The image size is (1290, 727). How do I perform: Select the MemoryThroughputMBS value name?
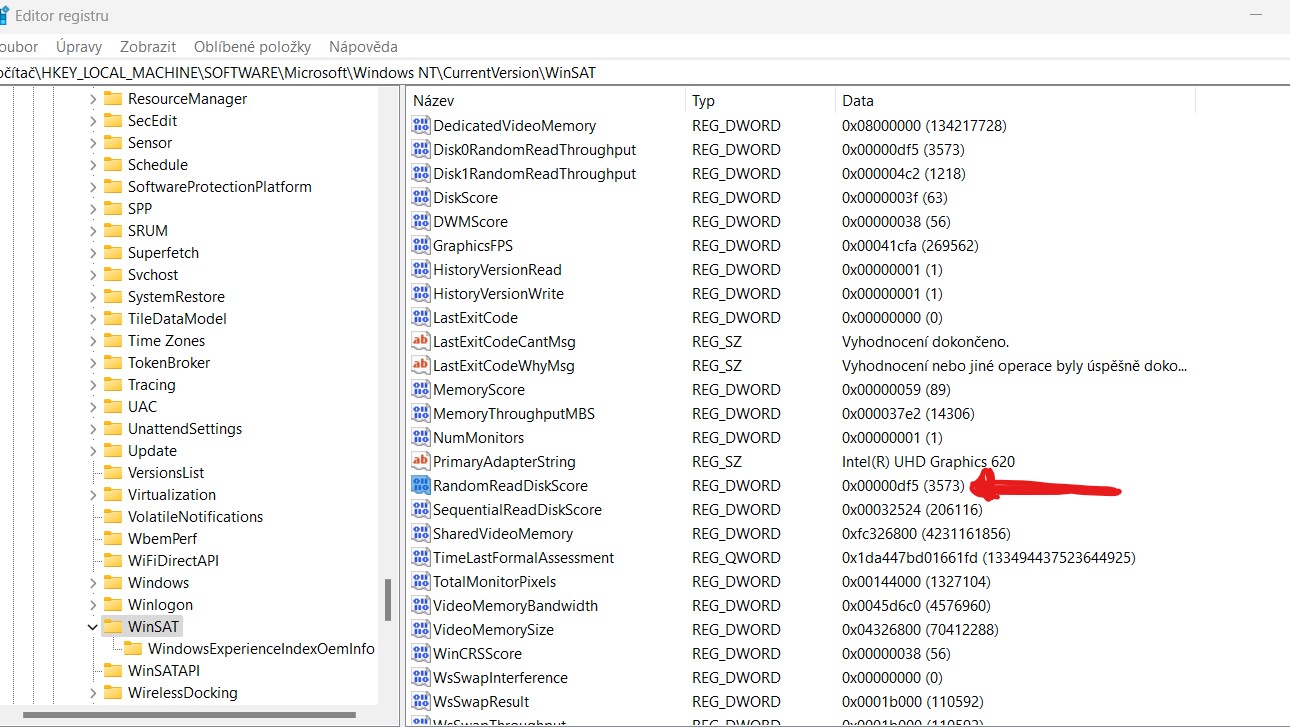point(514,413)
